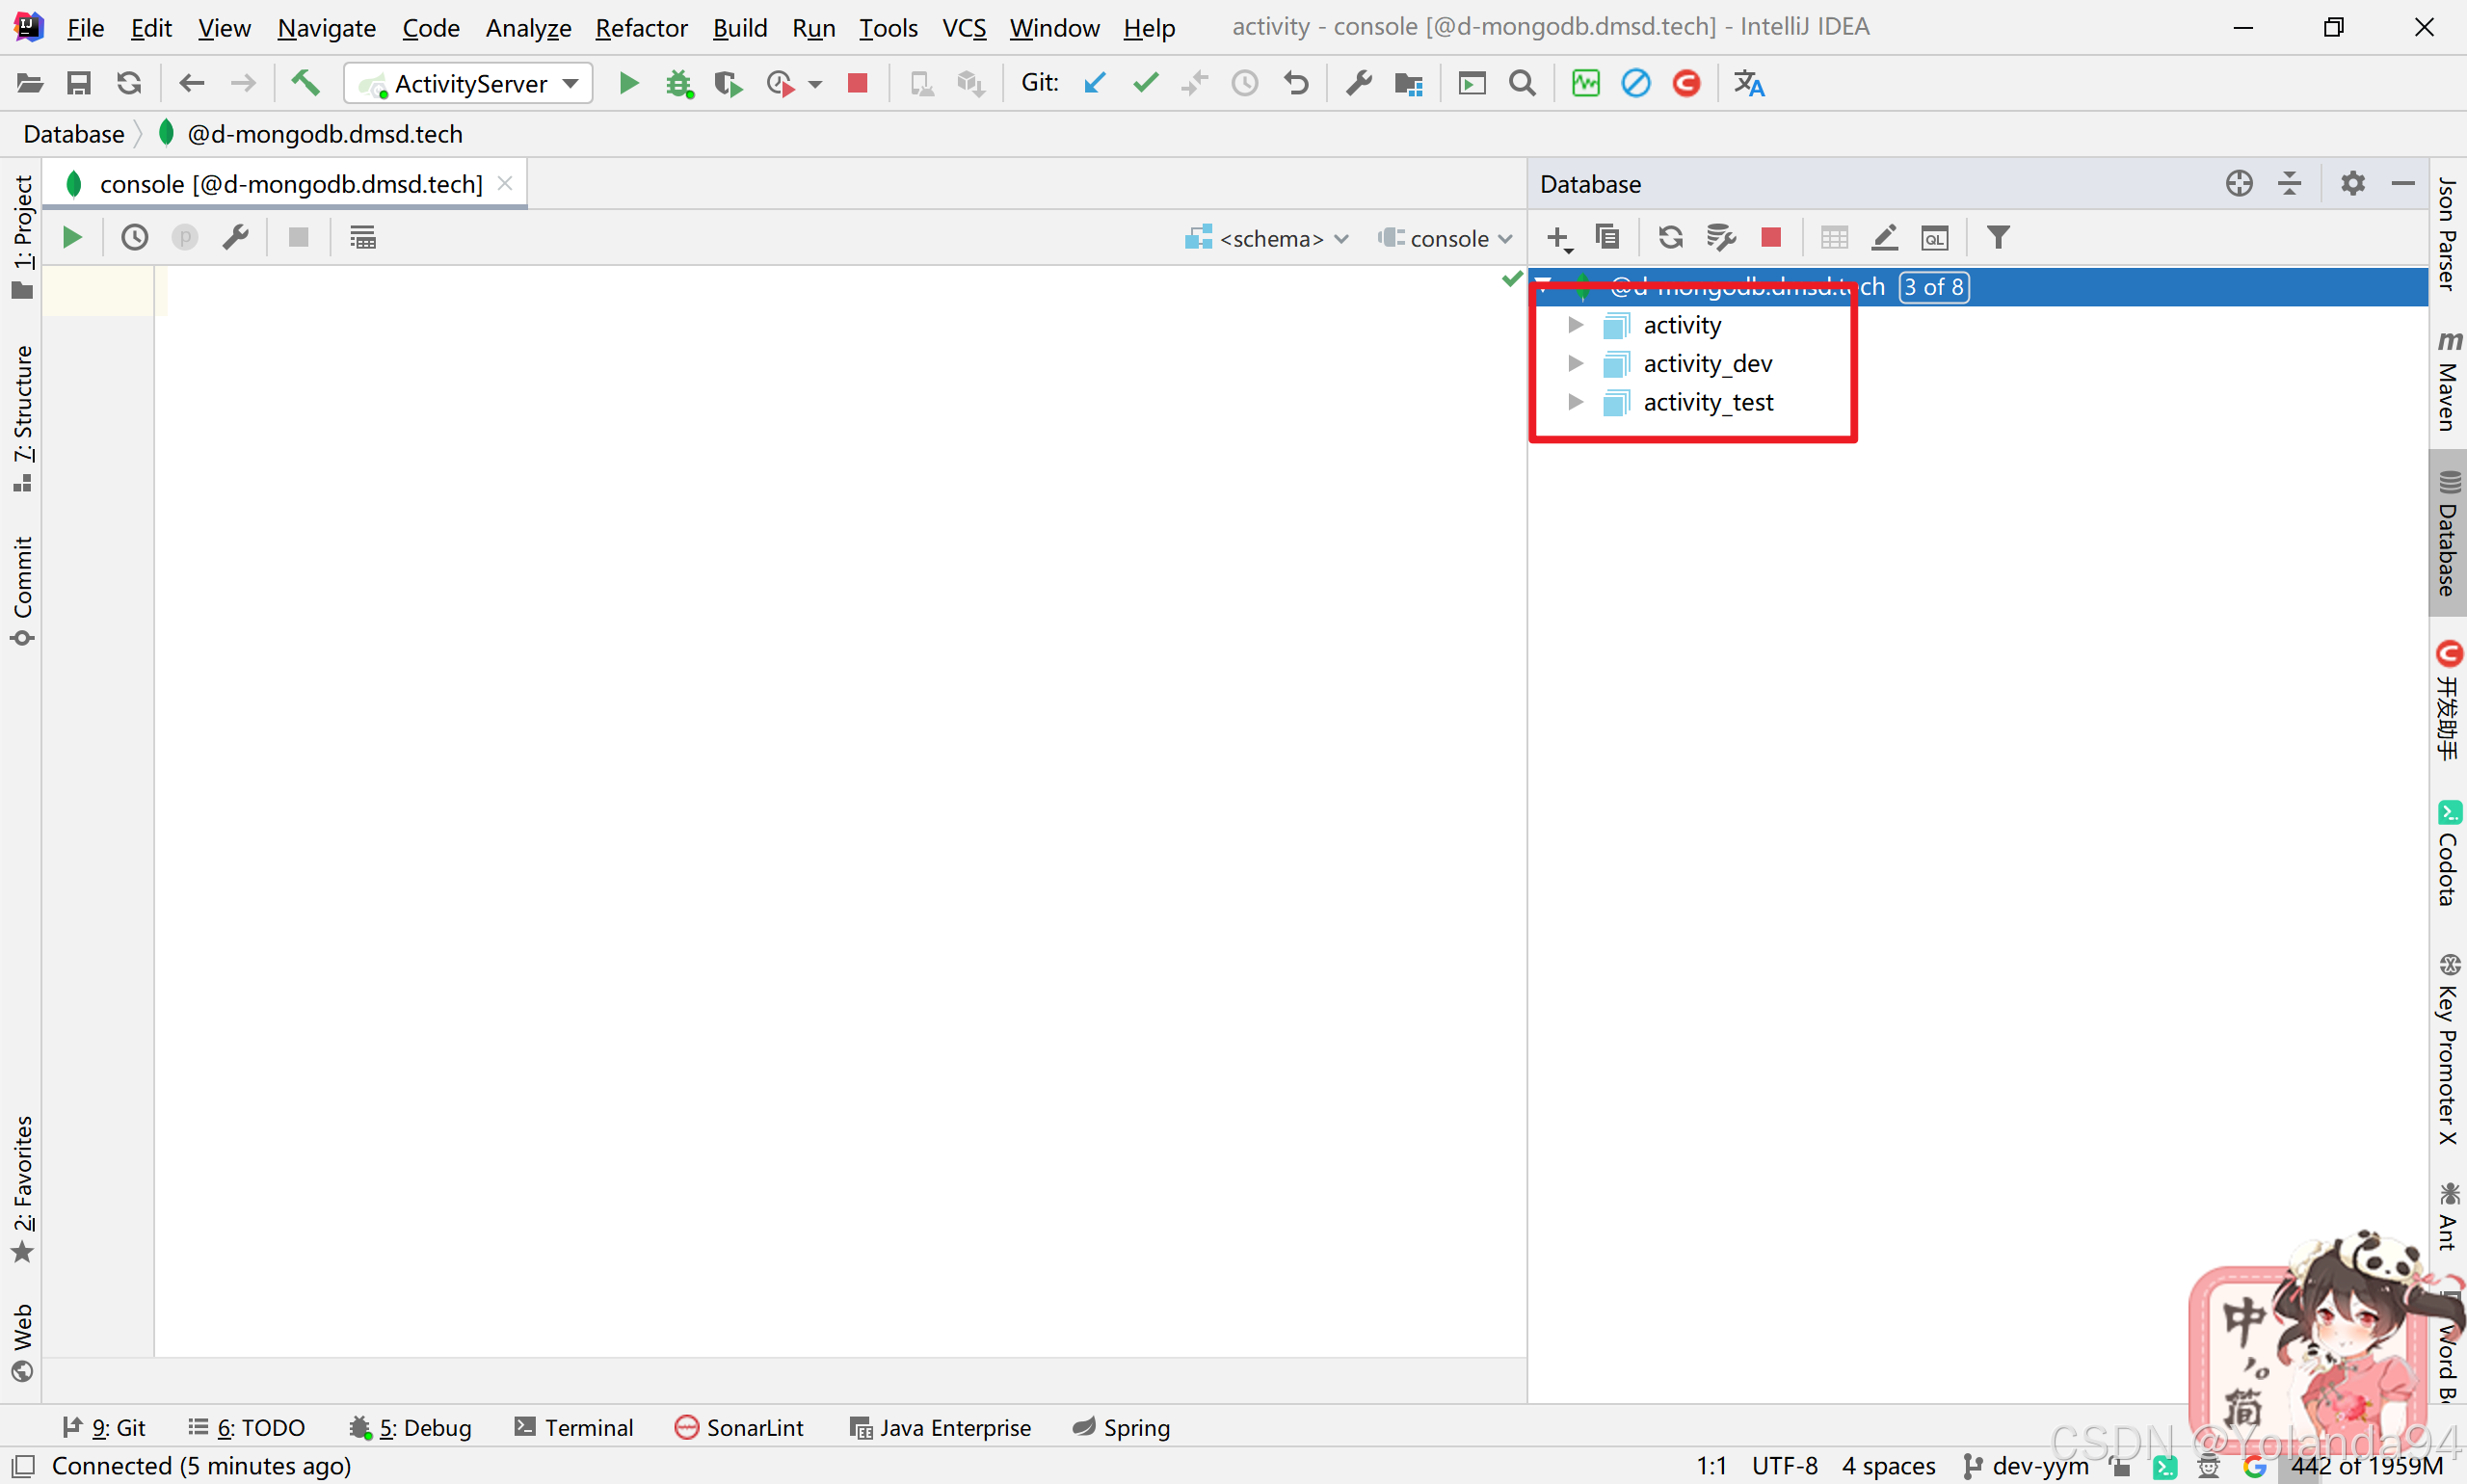2467x1484 pixels.
Task: Open Database panel filter funnel icon
Action: 1997,237
